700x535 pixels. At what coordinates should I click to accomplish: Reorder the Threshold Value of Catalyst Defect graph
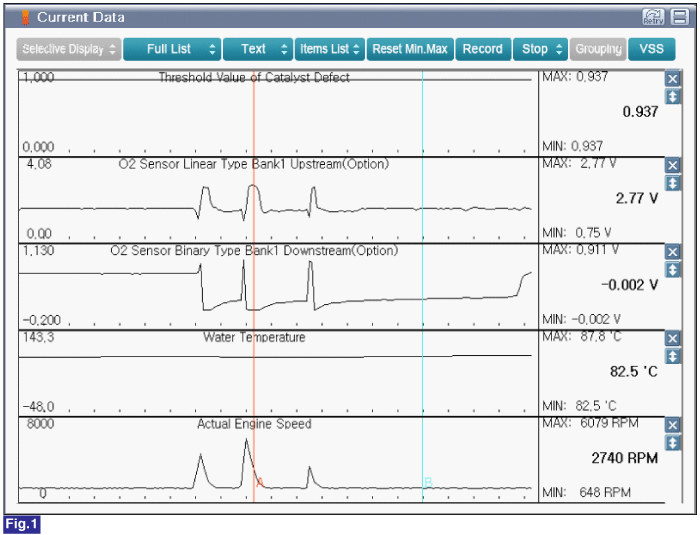click(x=672, y=96)
